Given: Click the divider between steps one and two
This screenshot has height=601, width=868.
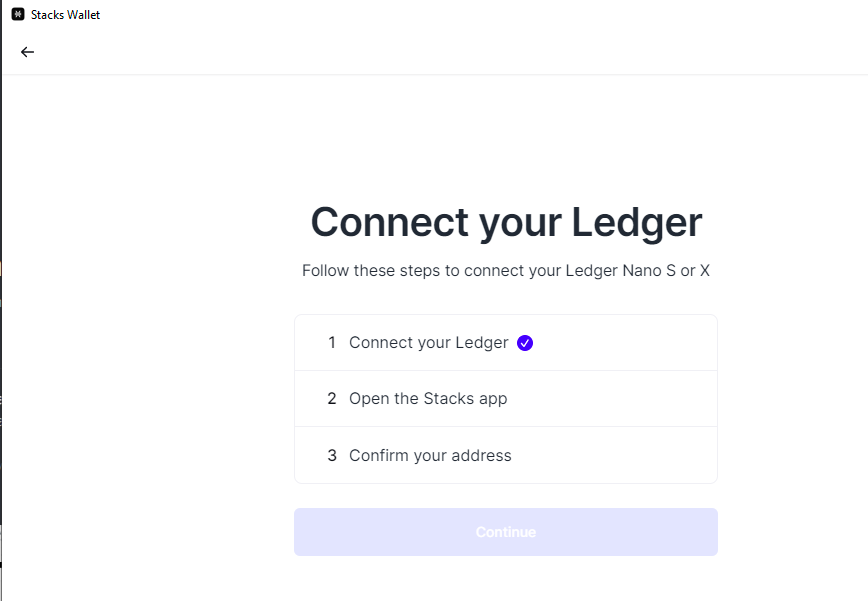Looking at the screenshot, I should [x=505, y=370].
